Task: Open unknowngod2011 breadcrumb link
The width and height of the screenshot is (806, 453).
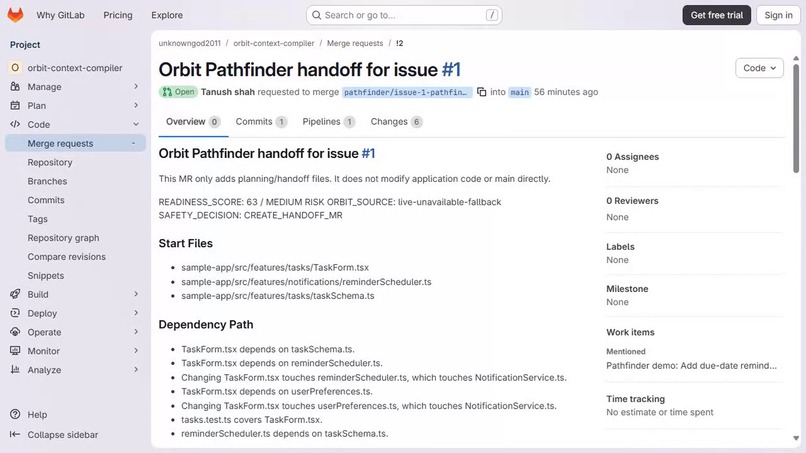Action: click(189, 43)
